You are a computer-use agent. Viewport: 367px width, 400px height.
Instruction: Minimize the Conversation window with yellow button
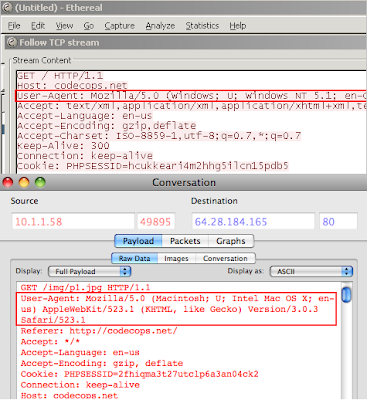coord(24,182)
